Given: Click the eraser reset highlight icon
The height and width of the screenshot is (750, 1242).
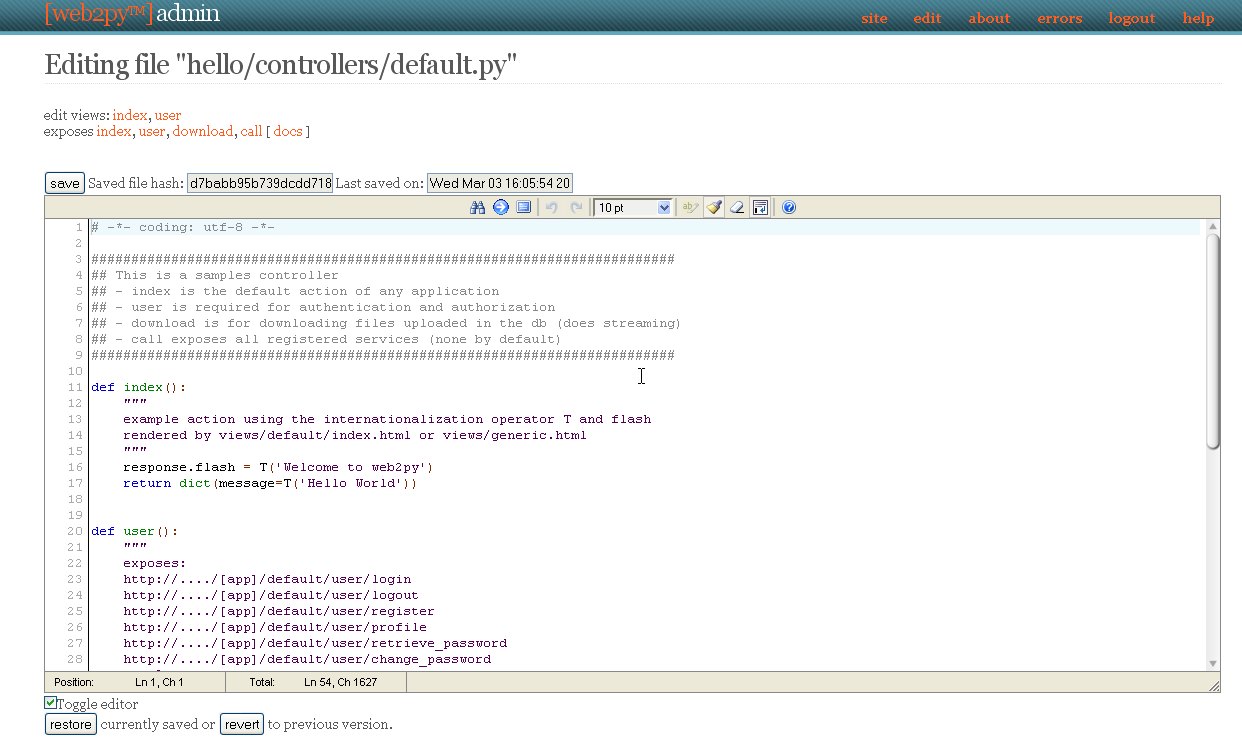Looking at the screenshot, I should [x=737, y=208].
